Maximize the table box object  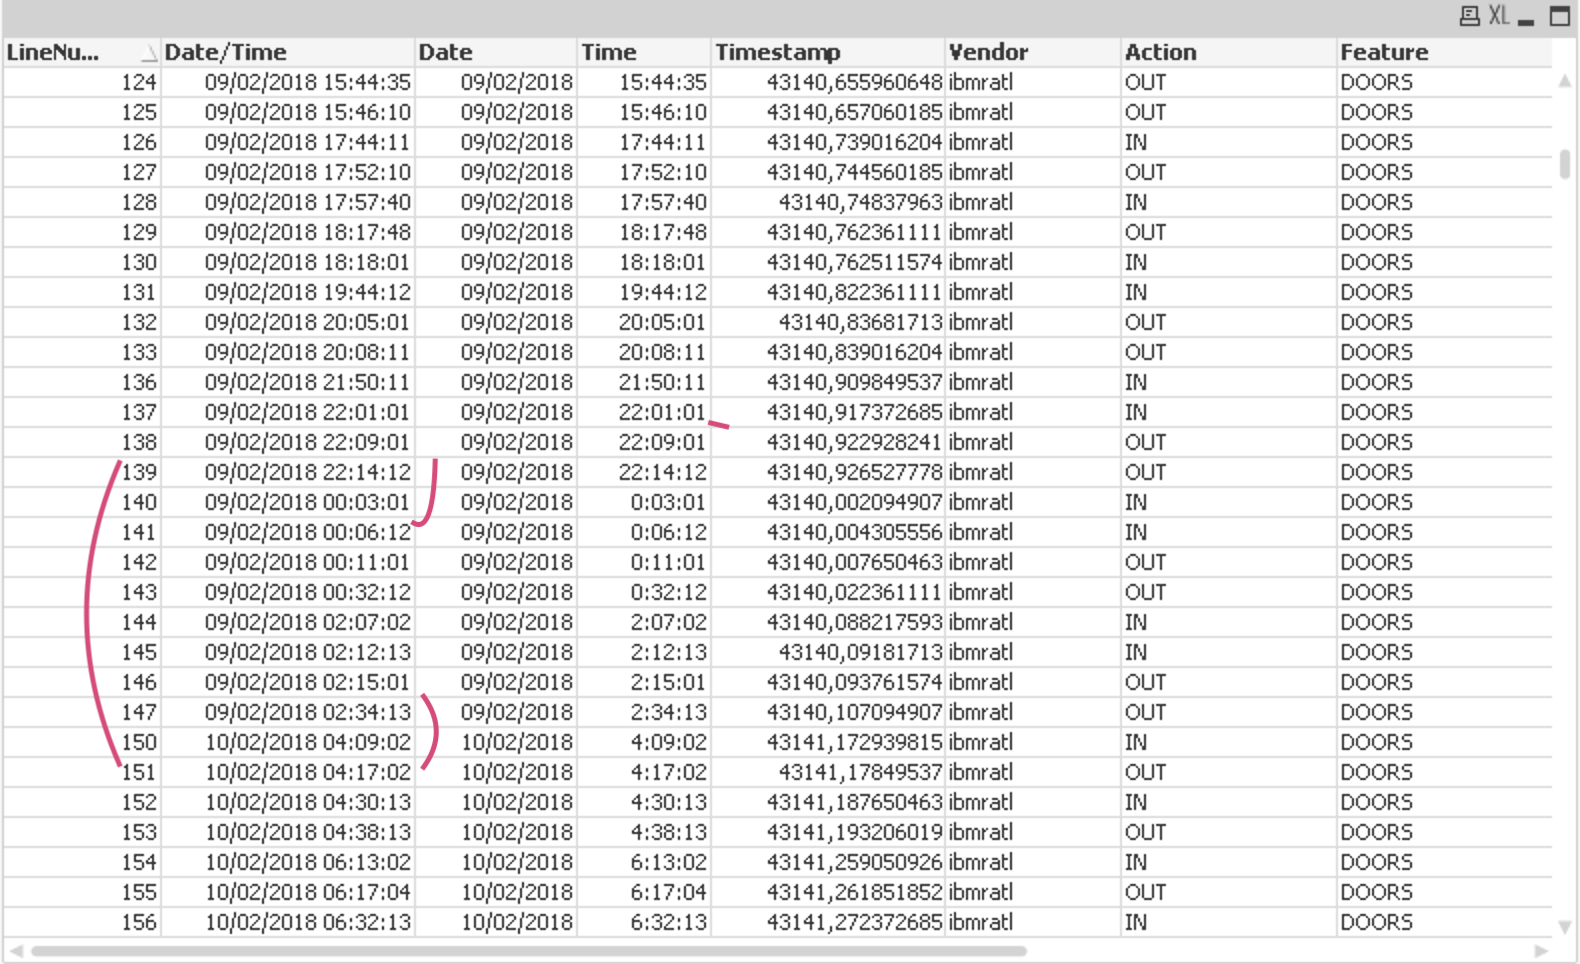click(1559, 16)
